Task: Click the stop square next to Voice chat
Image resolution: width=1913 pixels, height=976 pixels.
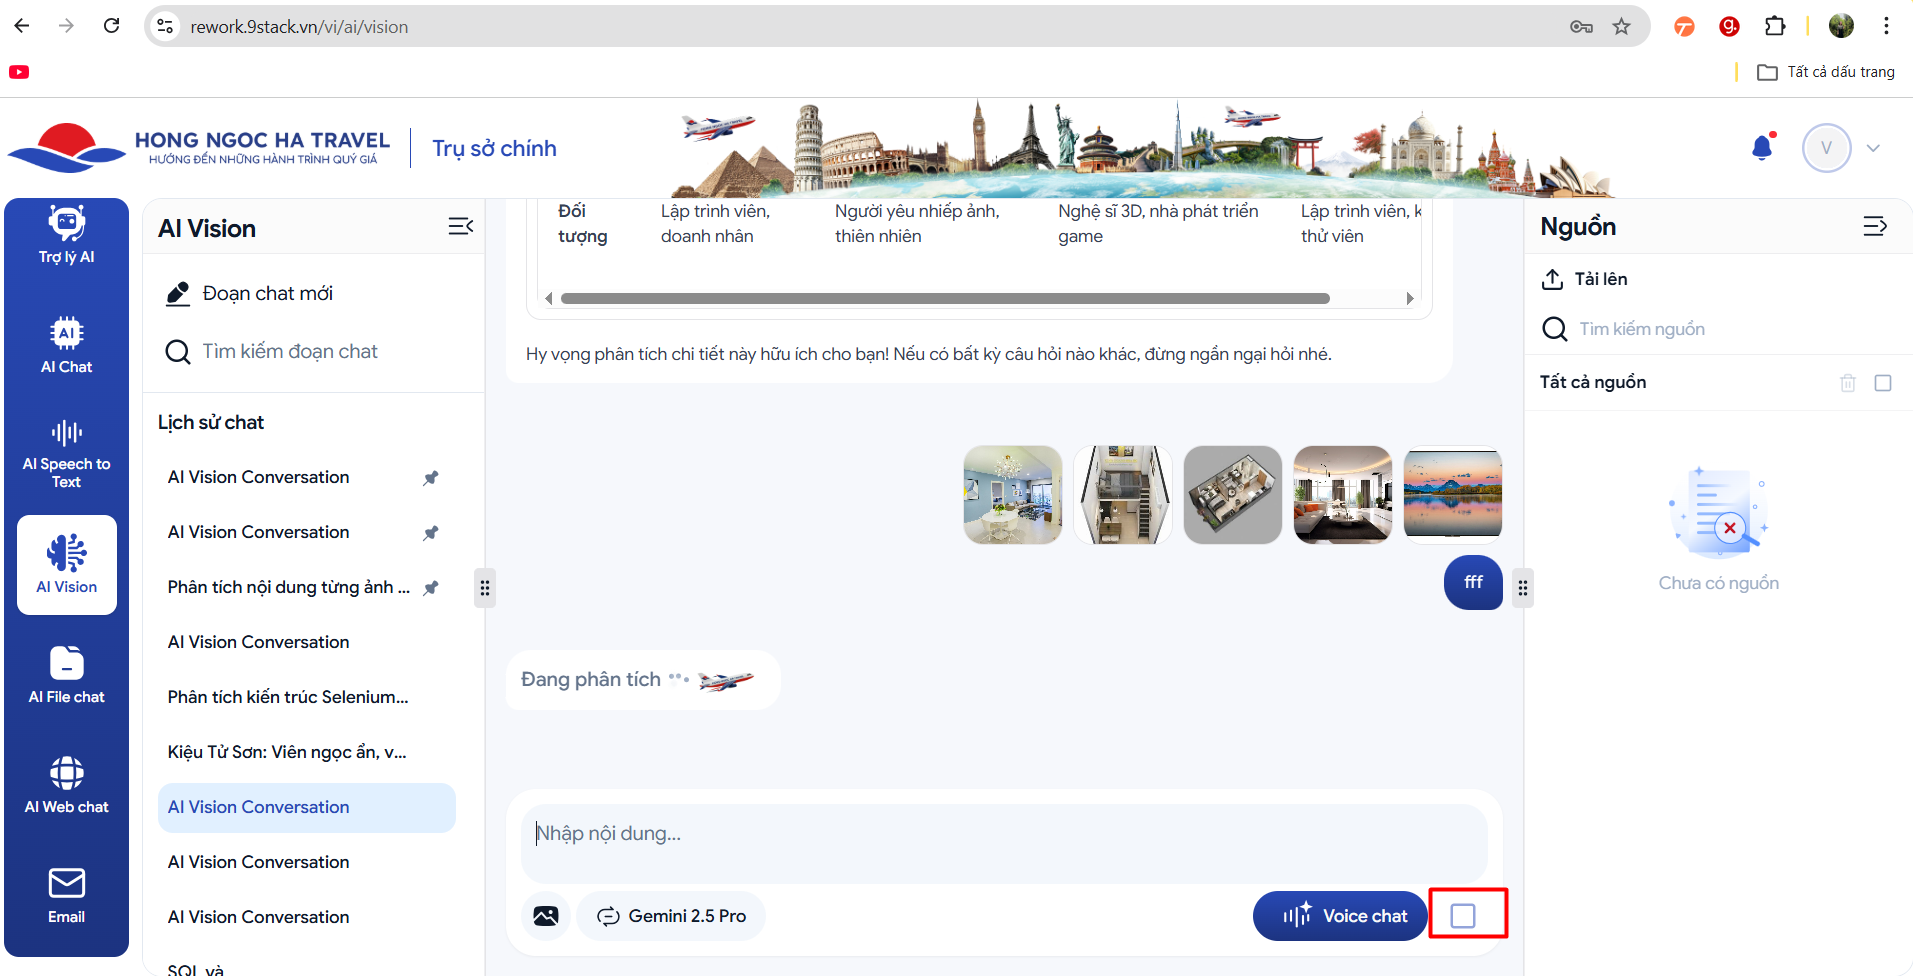Action: [x=1462, y=916]
